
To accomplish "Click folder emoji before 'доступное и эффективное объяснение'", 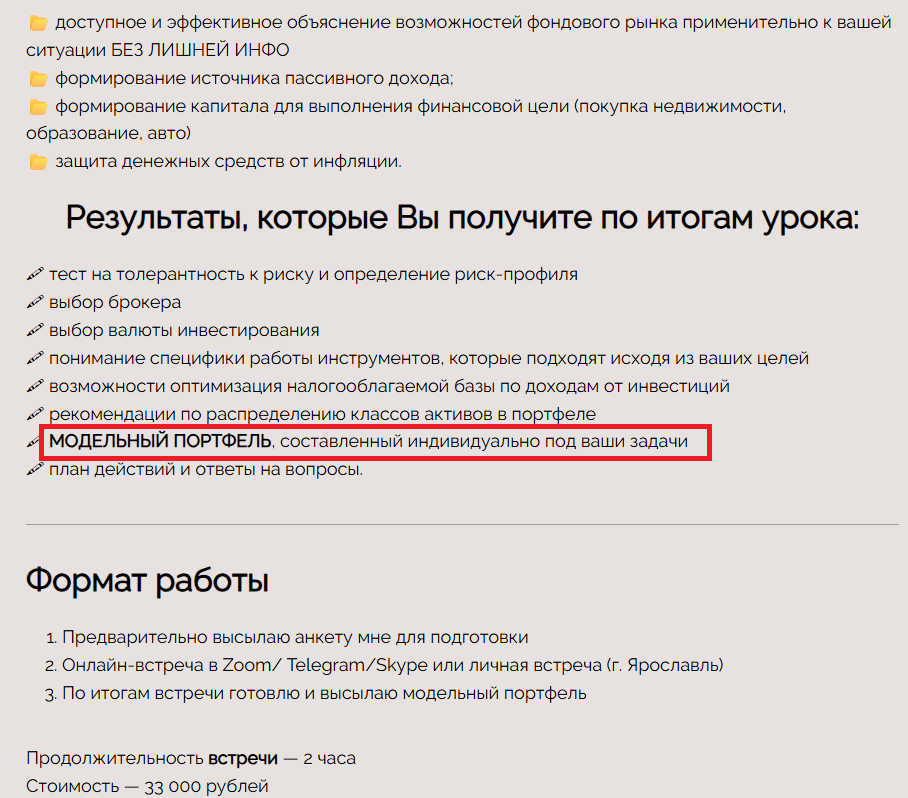I will [x=39, y=23].
